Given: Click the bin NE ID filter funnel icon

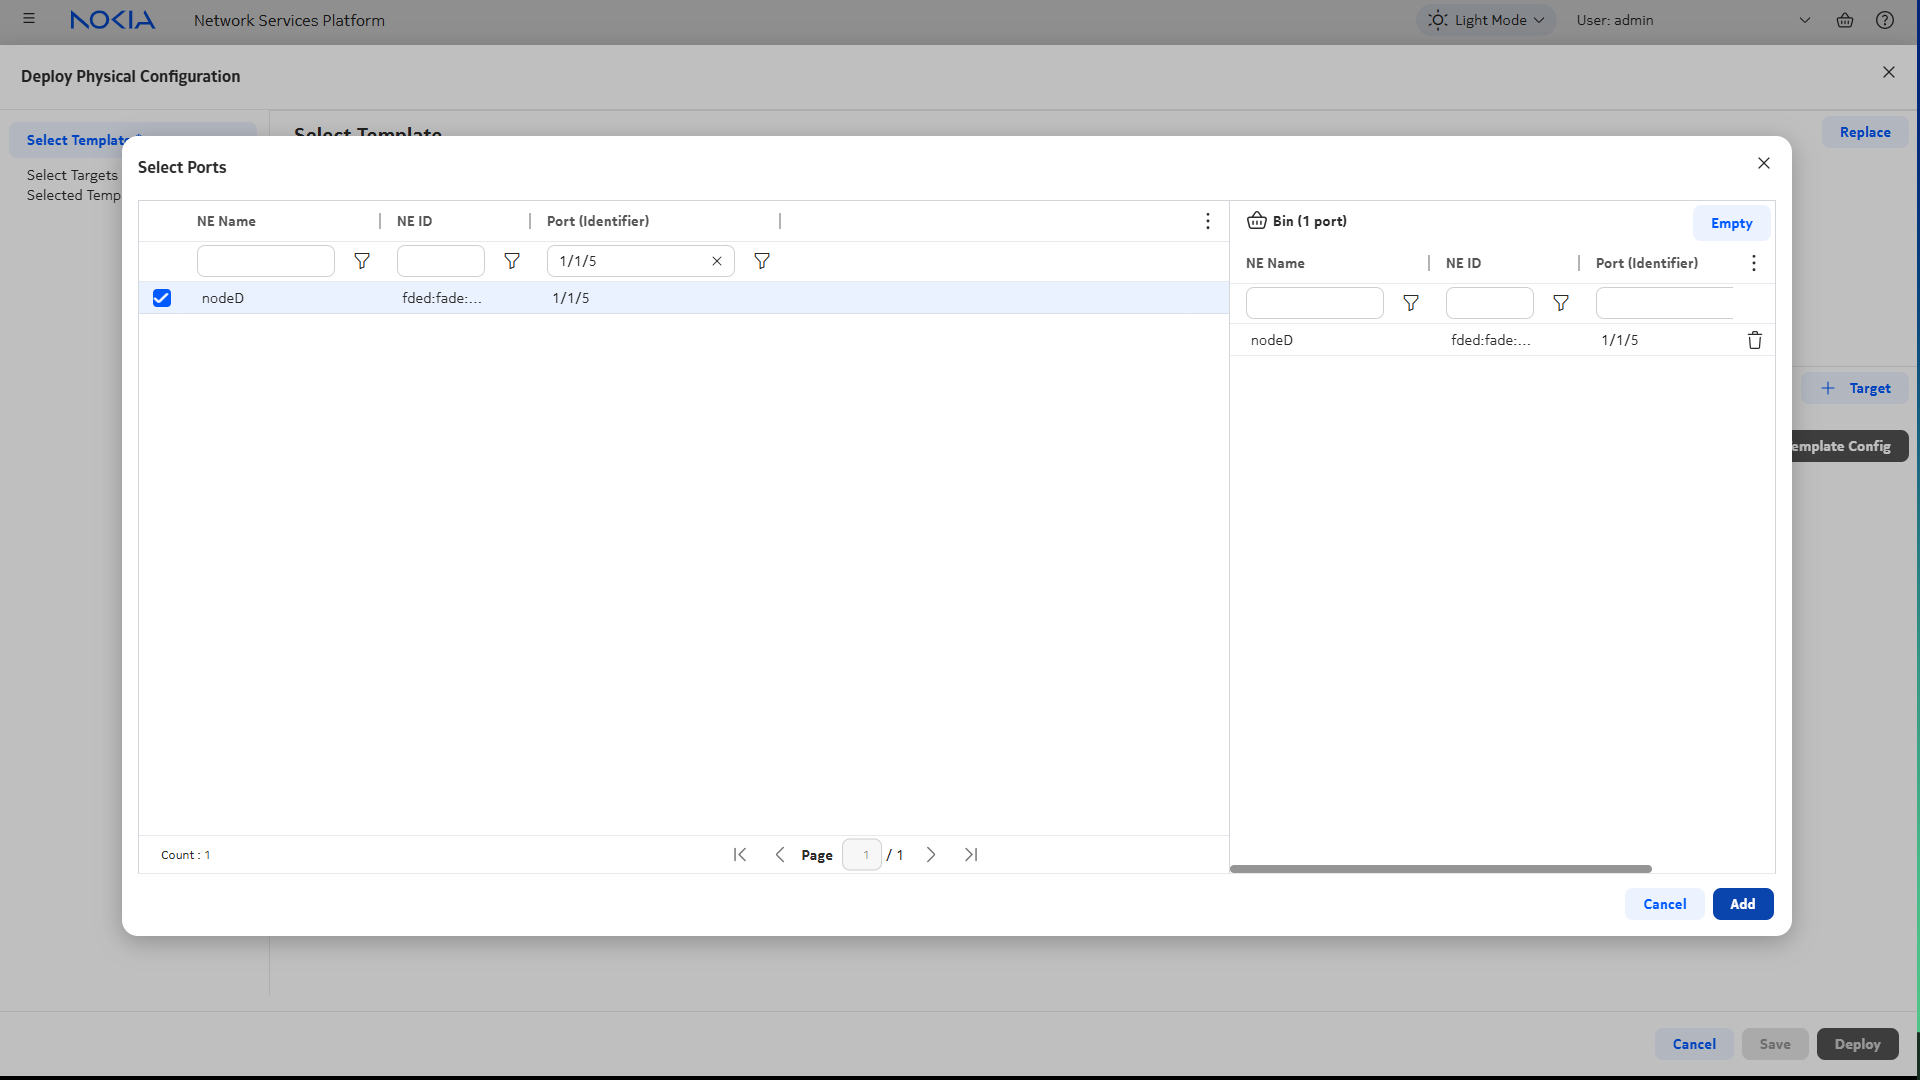Looking at the screenshot, I should click(1561, 303).
